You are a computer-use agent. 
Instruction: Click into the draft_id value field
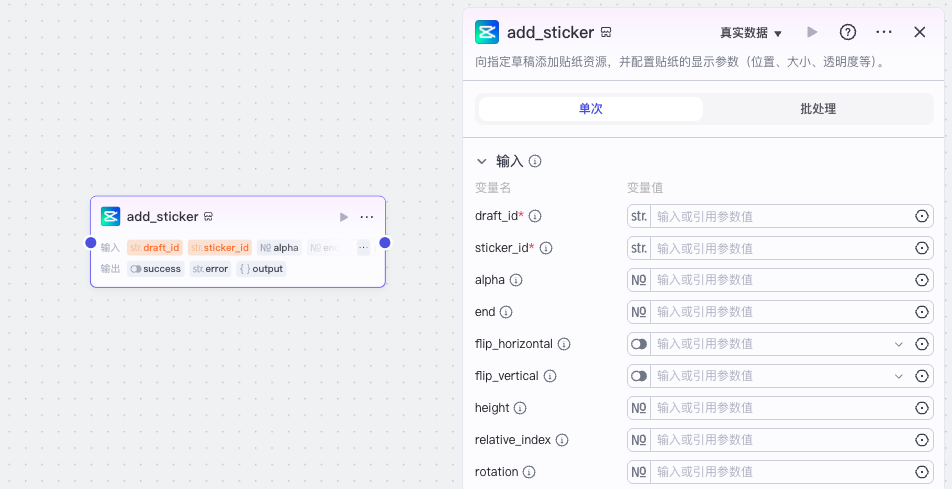click(x=780, y=216)
